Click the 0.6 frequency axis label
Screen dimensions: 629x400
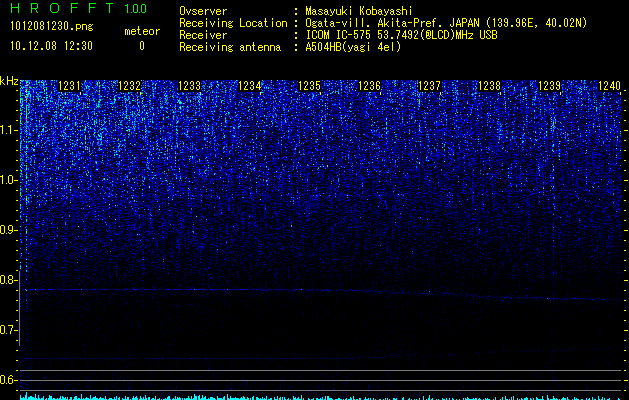9,380
